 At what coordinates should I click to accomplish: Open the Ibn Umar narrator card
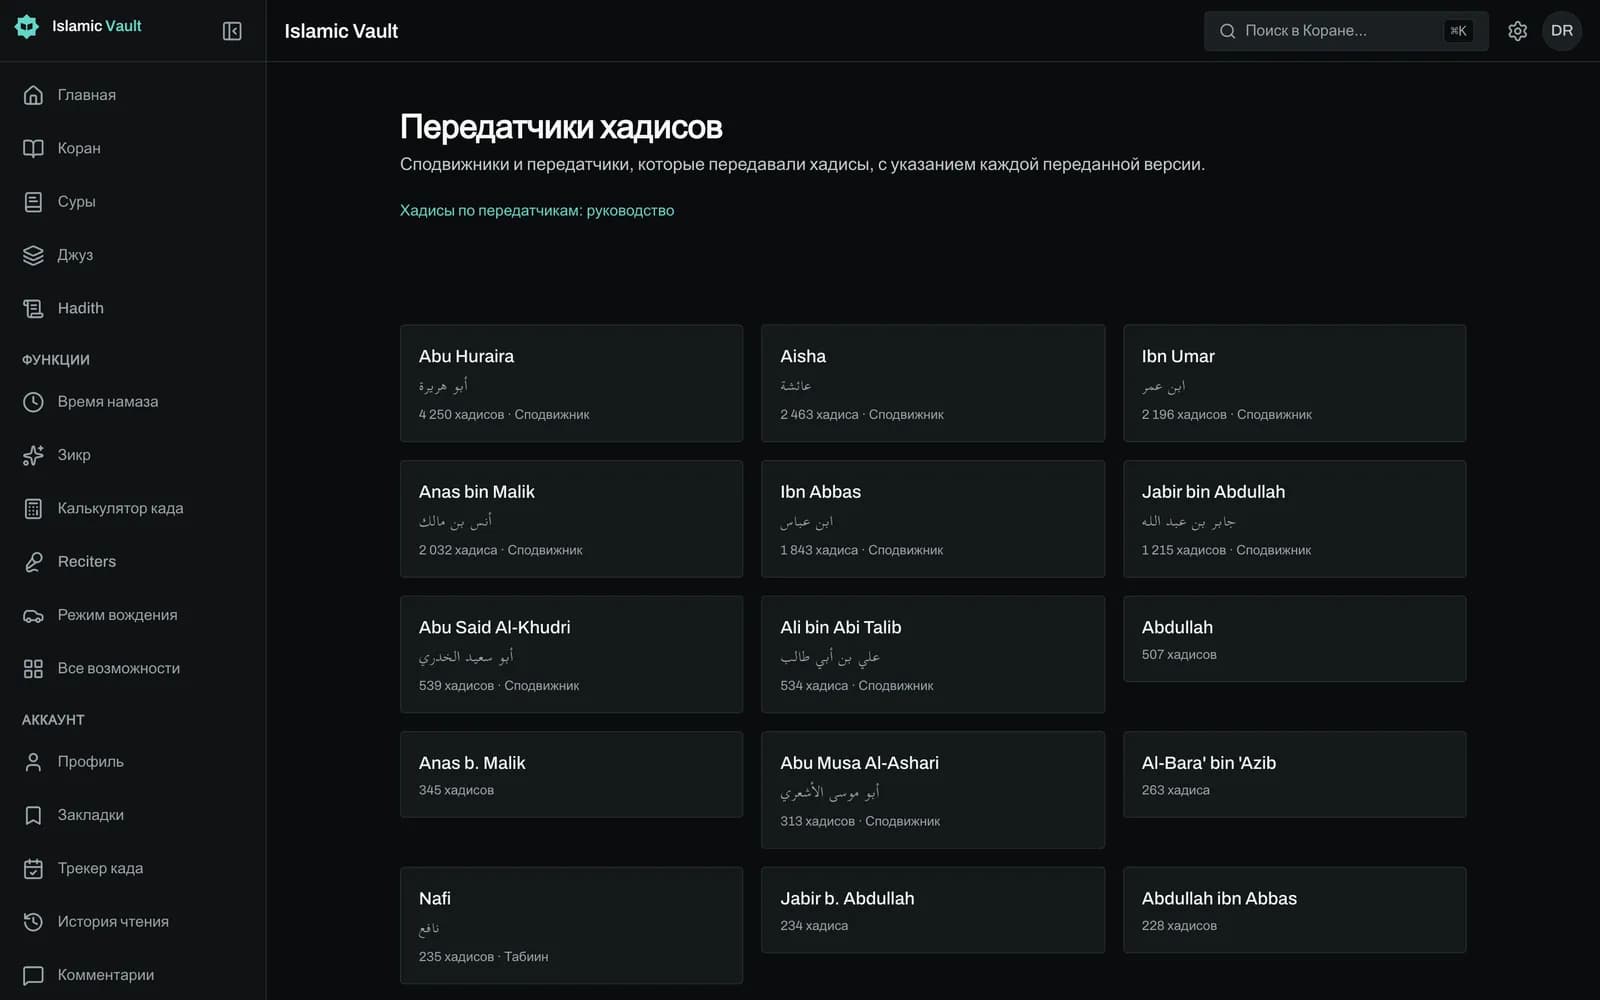[1294, 383]
